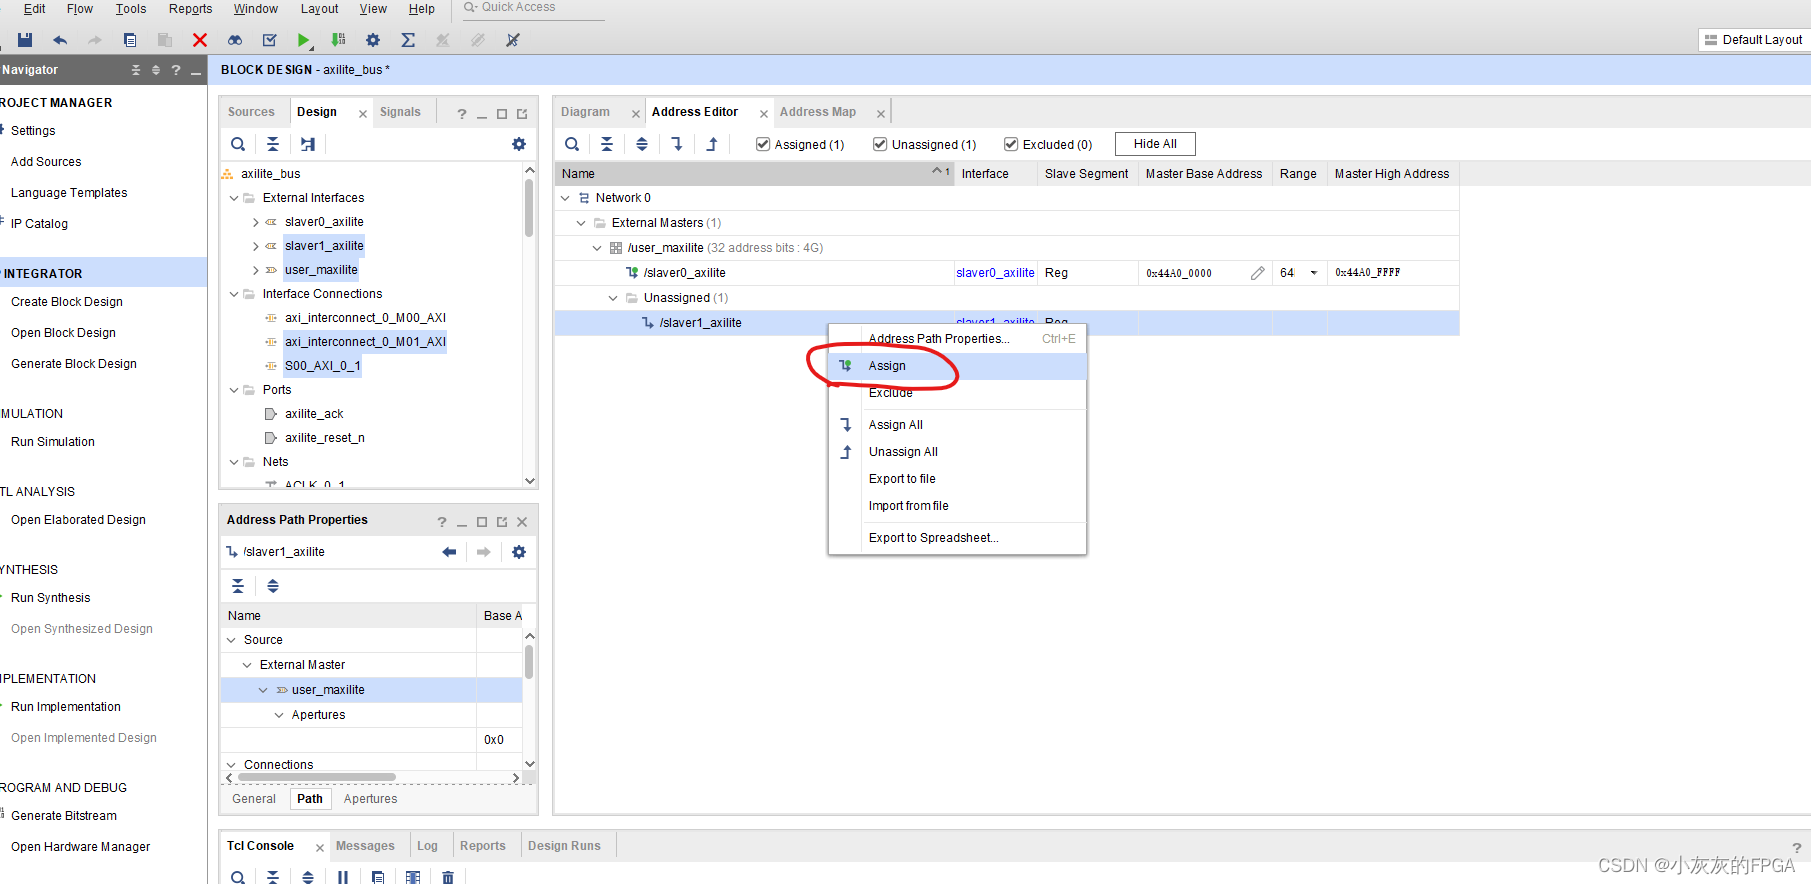Select the slaver0_axilite interface link
1811x884 pixels.
click(x=995, y=273)
